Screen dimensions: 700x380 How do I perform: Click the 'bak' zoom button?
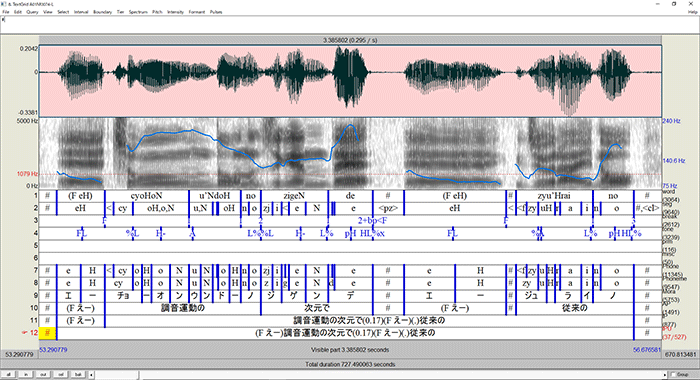(78, 374)
